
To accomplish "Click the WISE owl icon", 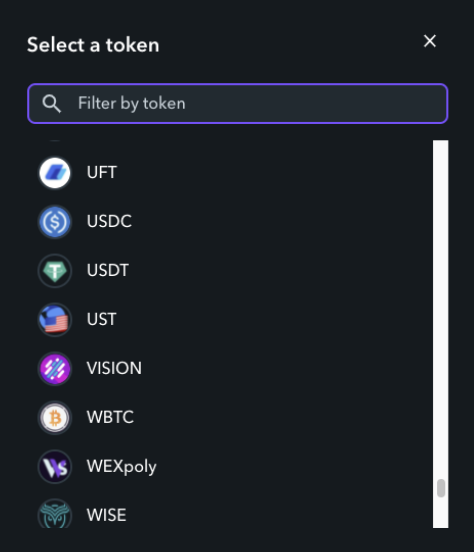I will coord(55,514).
